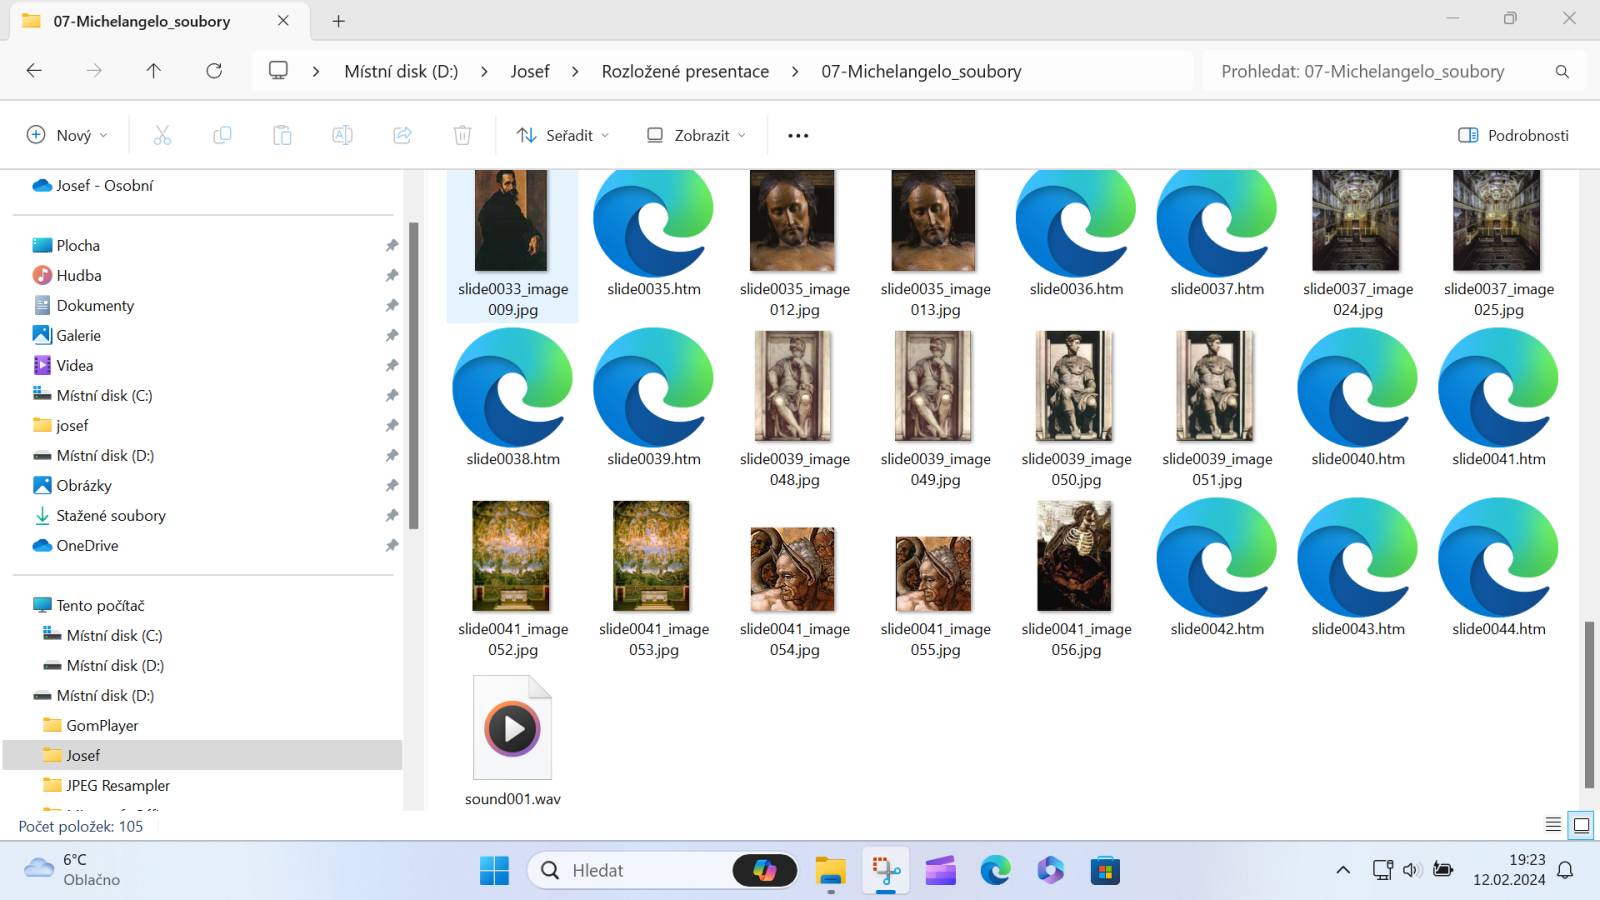Screen dimensions: 1600x900
Task: Switch to large thumbnails view icon
Action: (1581, 825)
